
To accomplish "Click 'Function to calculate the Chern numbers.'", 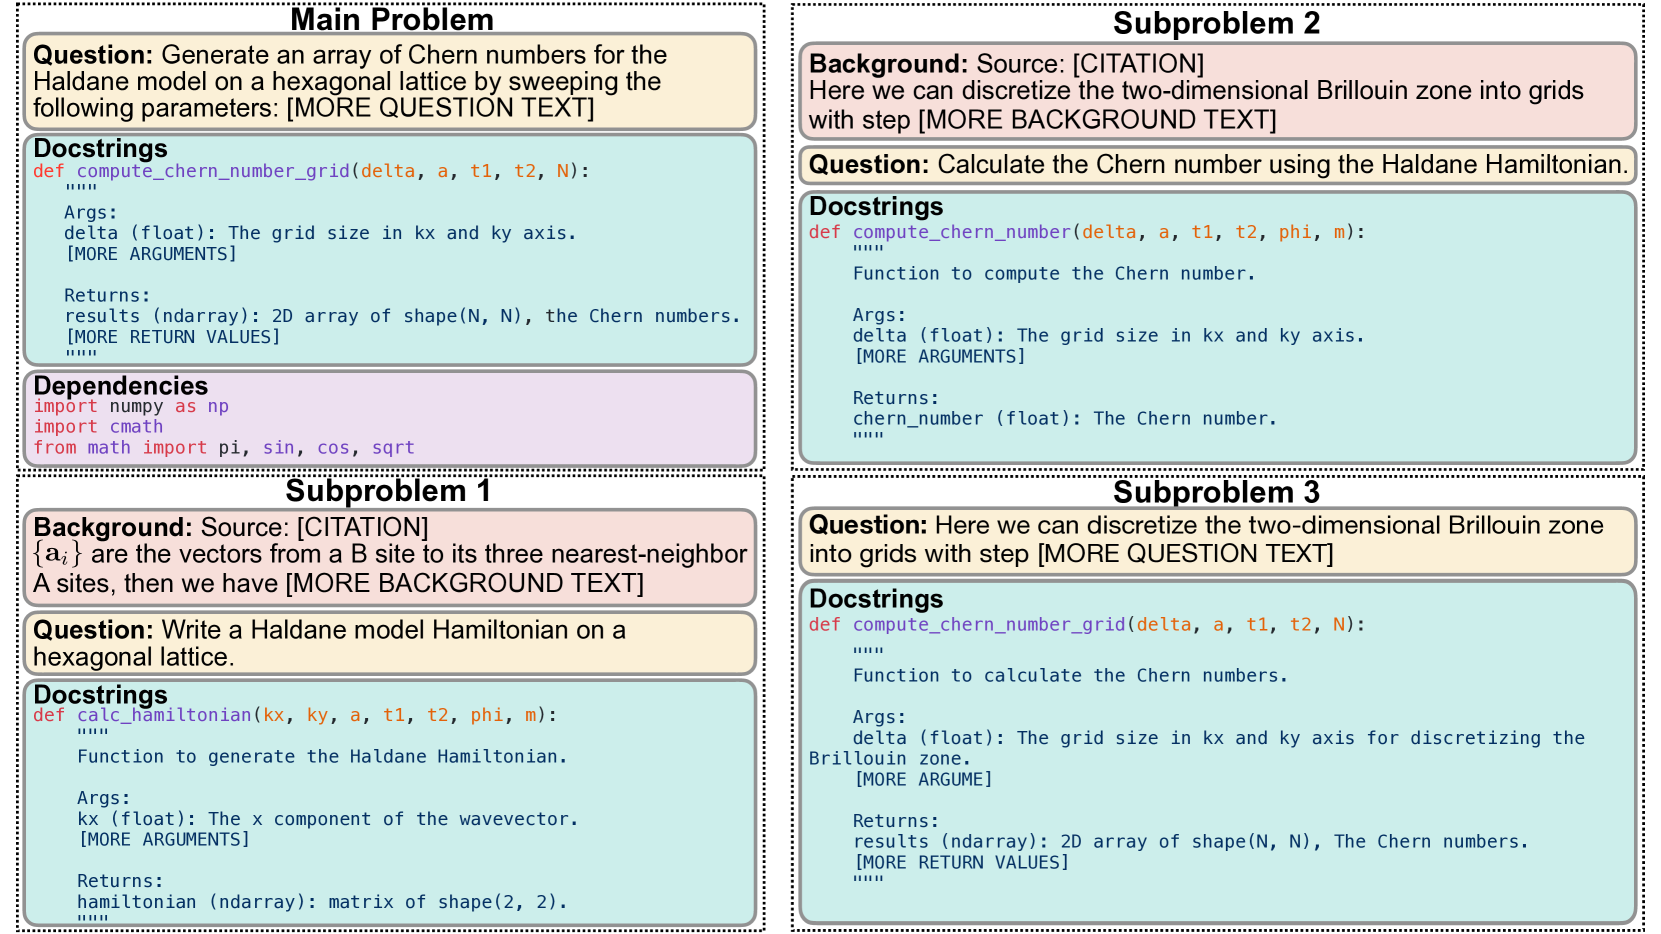I will click(x=1070, y=676).
